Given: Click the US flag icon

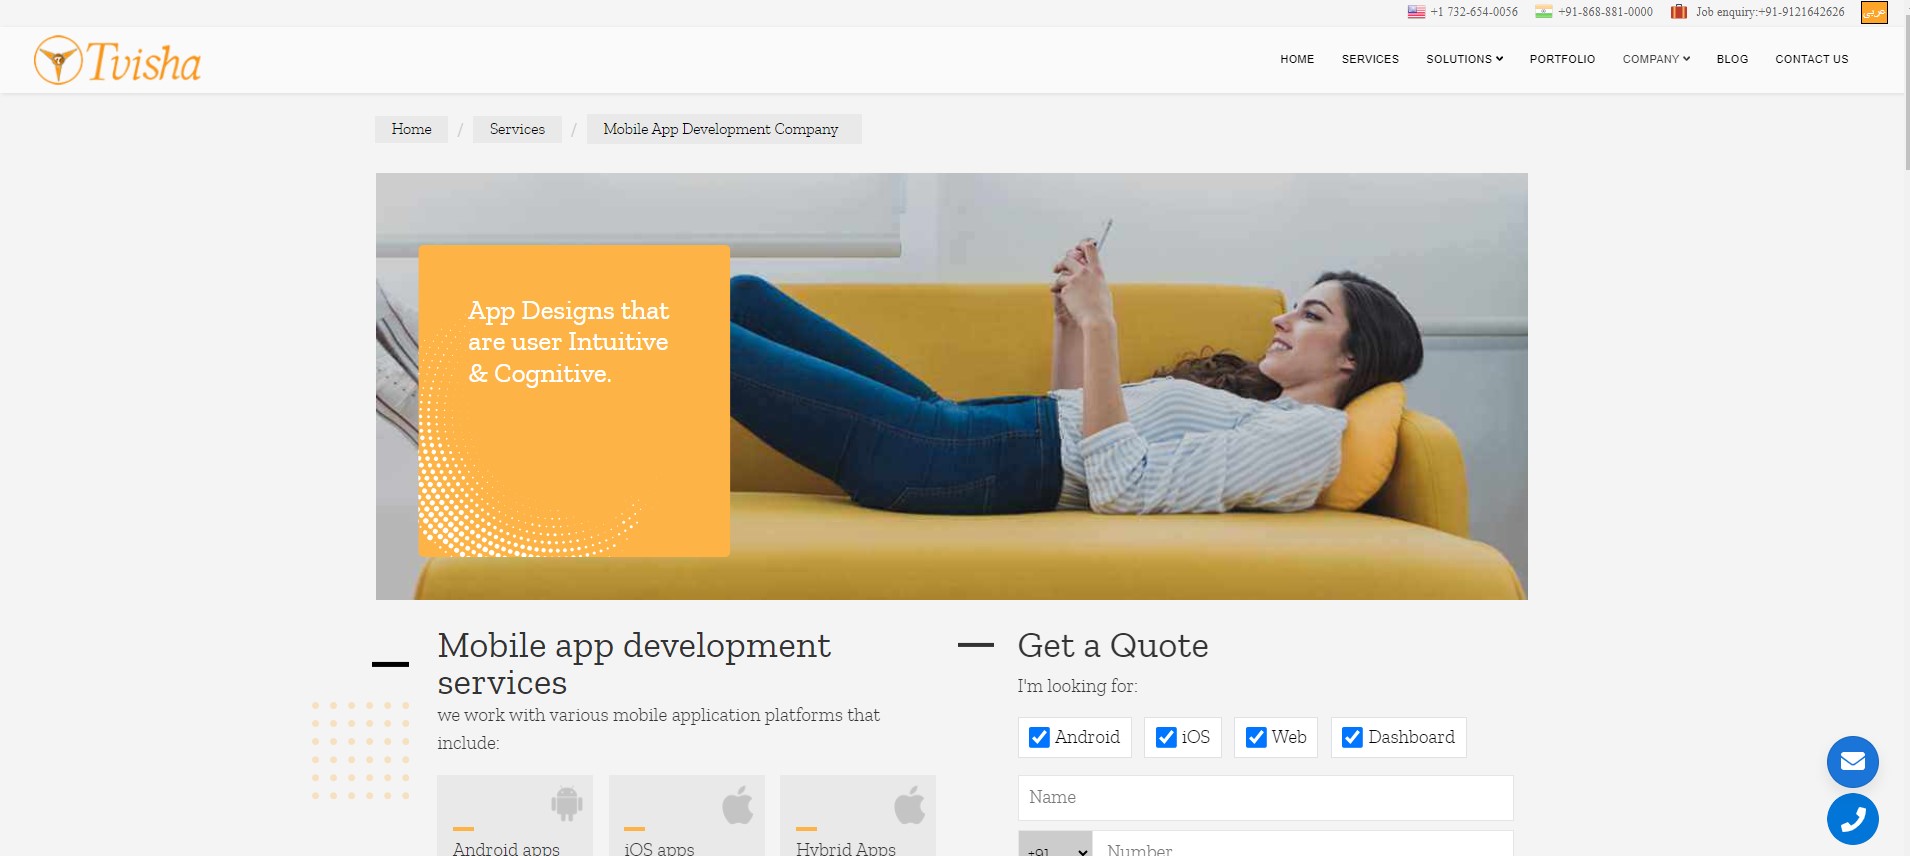Looking at the screenshot, I should click(x=1416, y=12).
